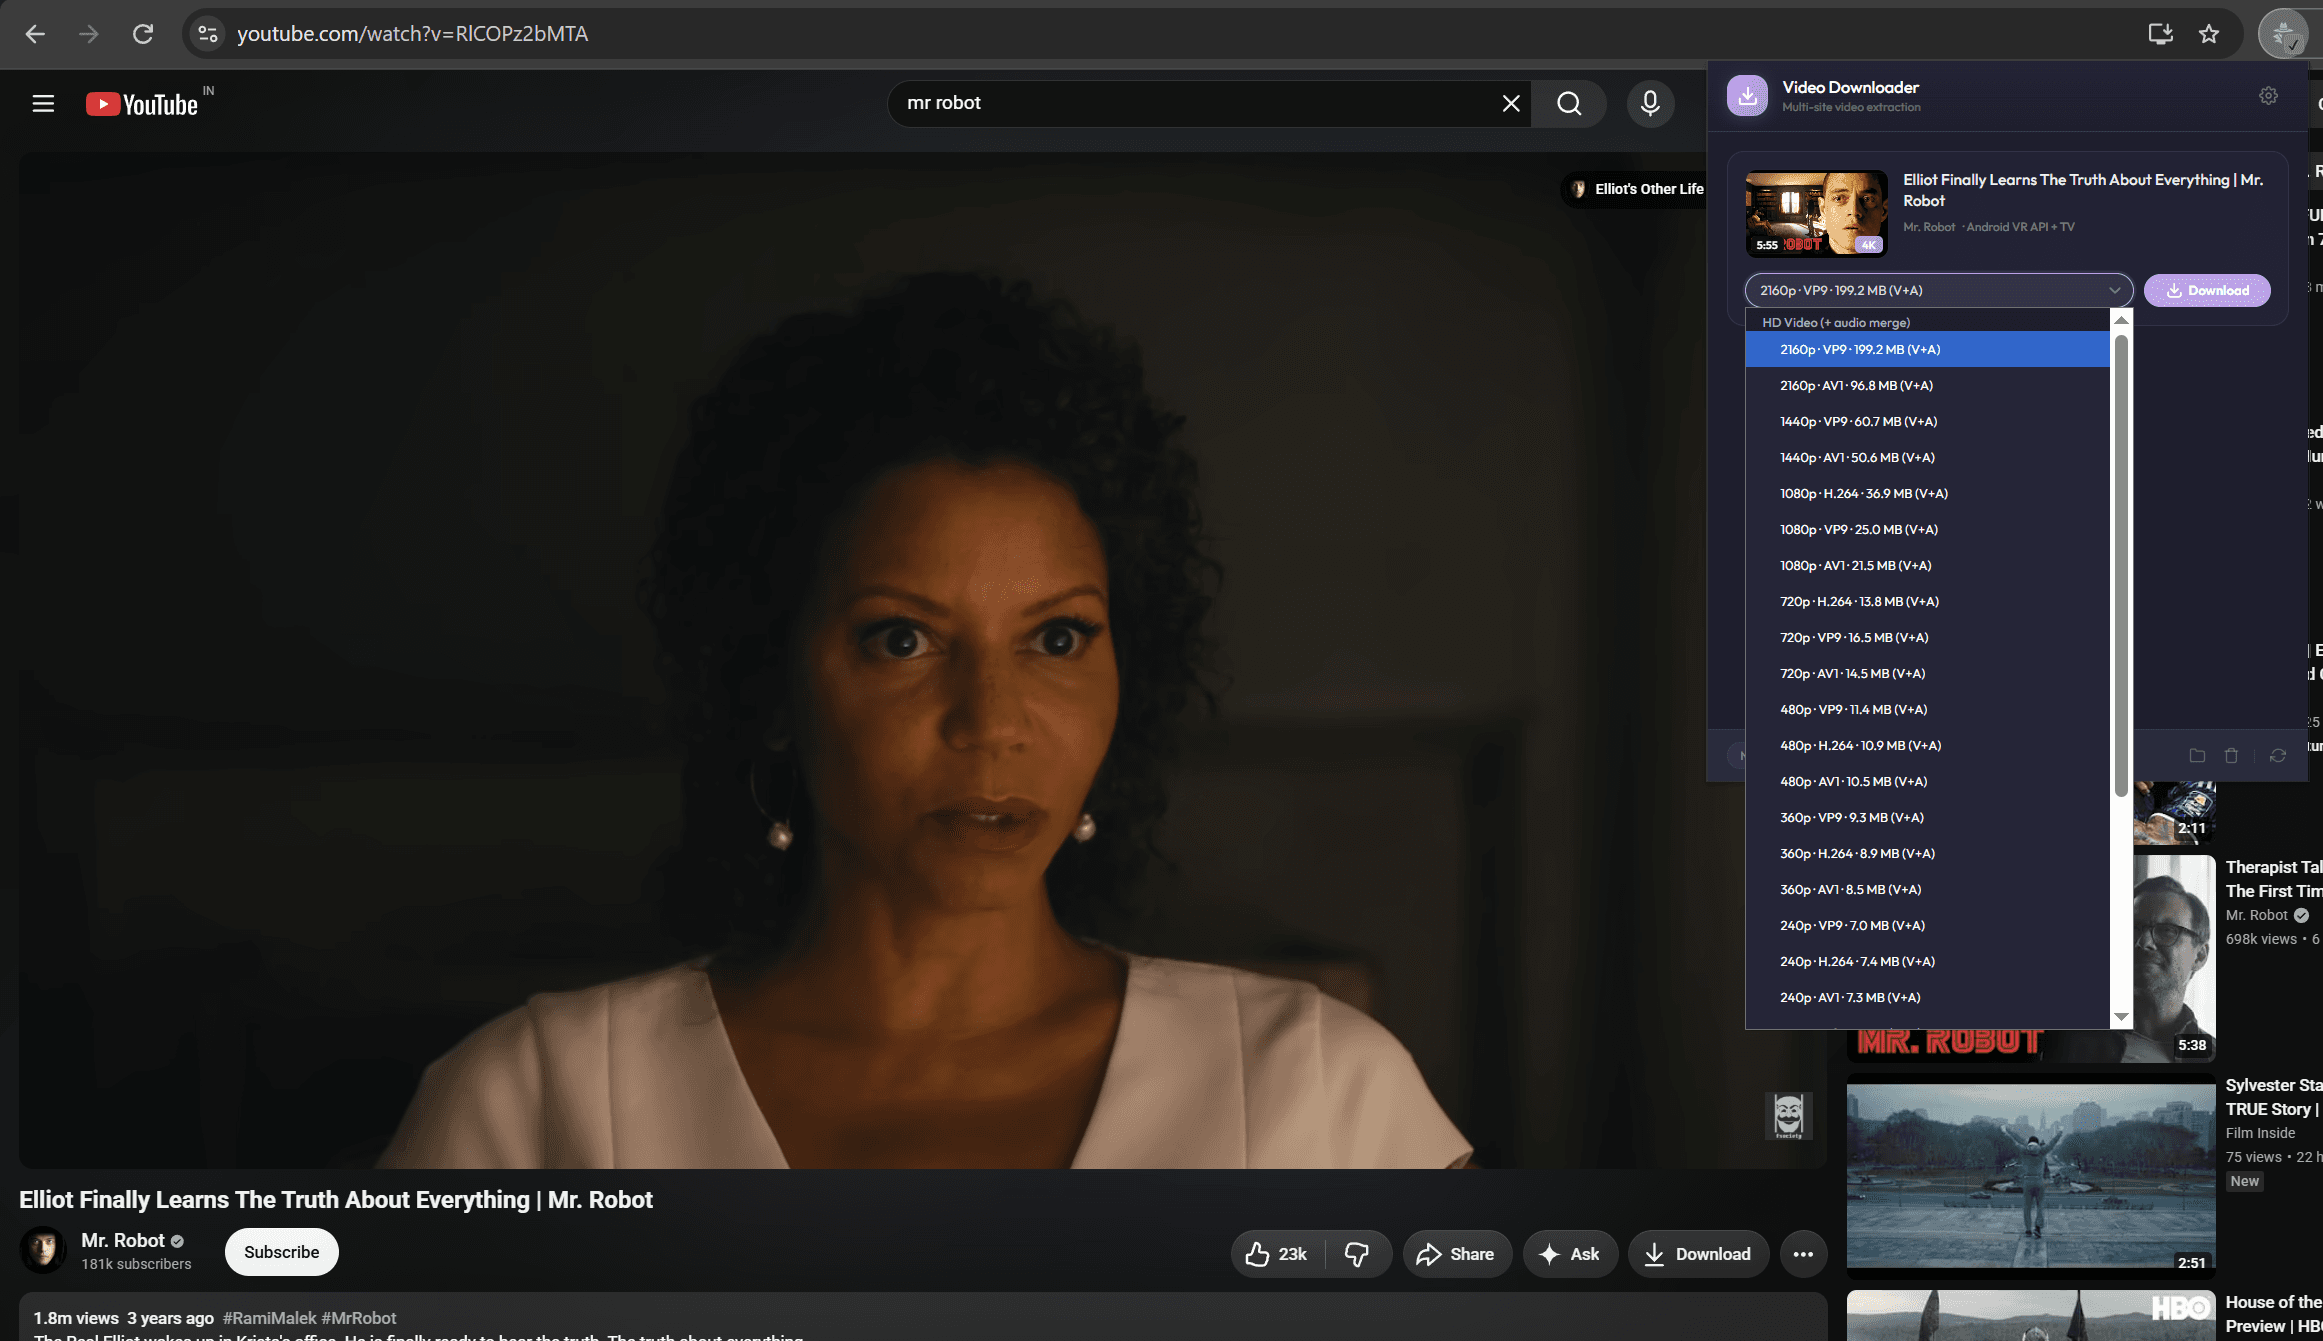The height and width of the screenshot is (1341, 2323).
Task: Go forward in browser history
Action: coord(89,34)
